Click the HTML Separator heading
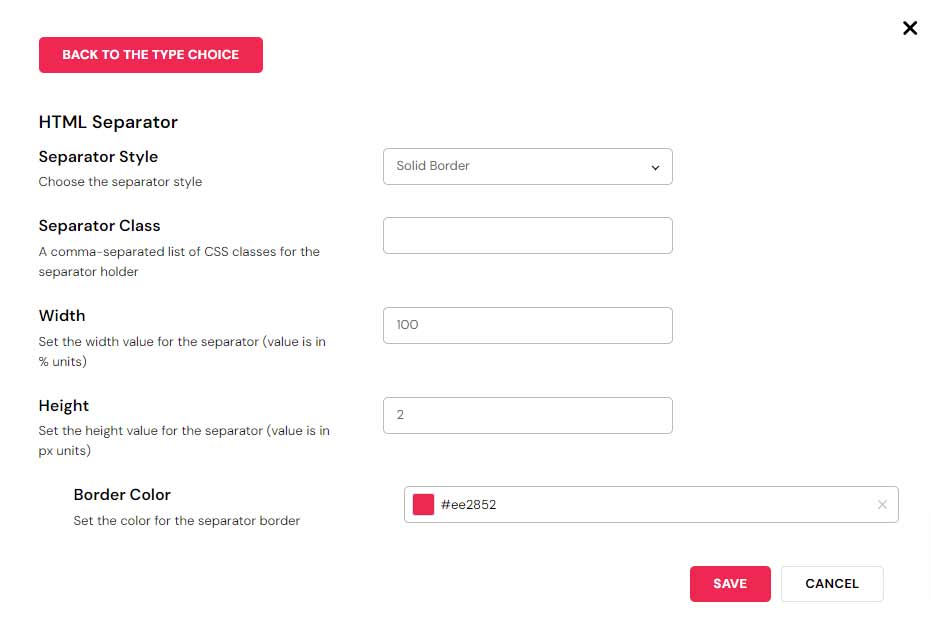 click(x=108, y=122)
